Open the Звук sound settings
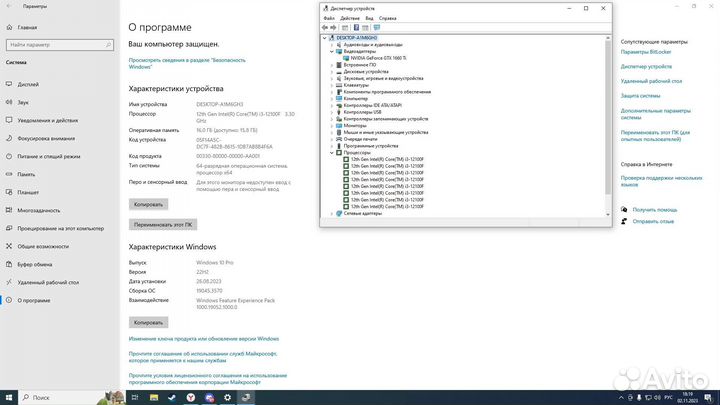The image size is (720, 405). (x=23, y=102)
